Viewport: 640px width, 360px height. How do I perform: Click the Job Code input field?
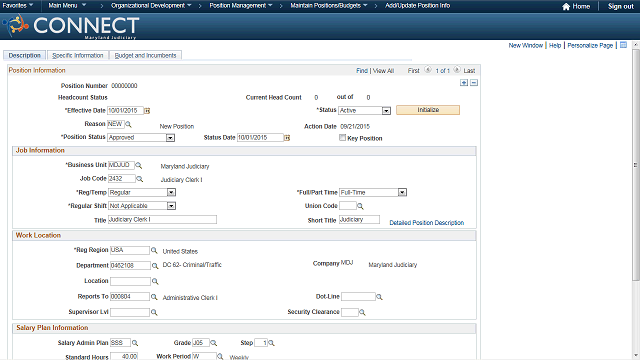[x=122, y=179]
